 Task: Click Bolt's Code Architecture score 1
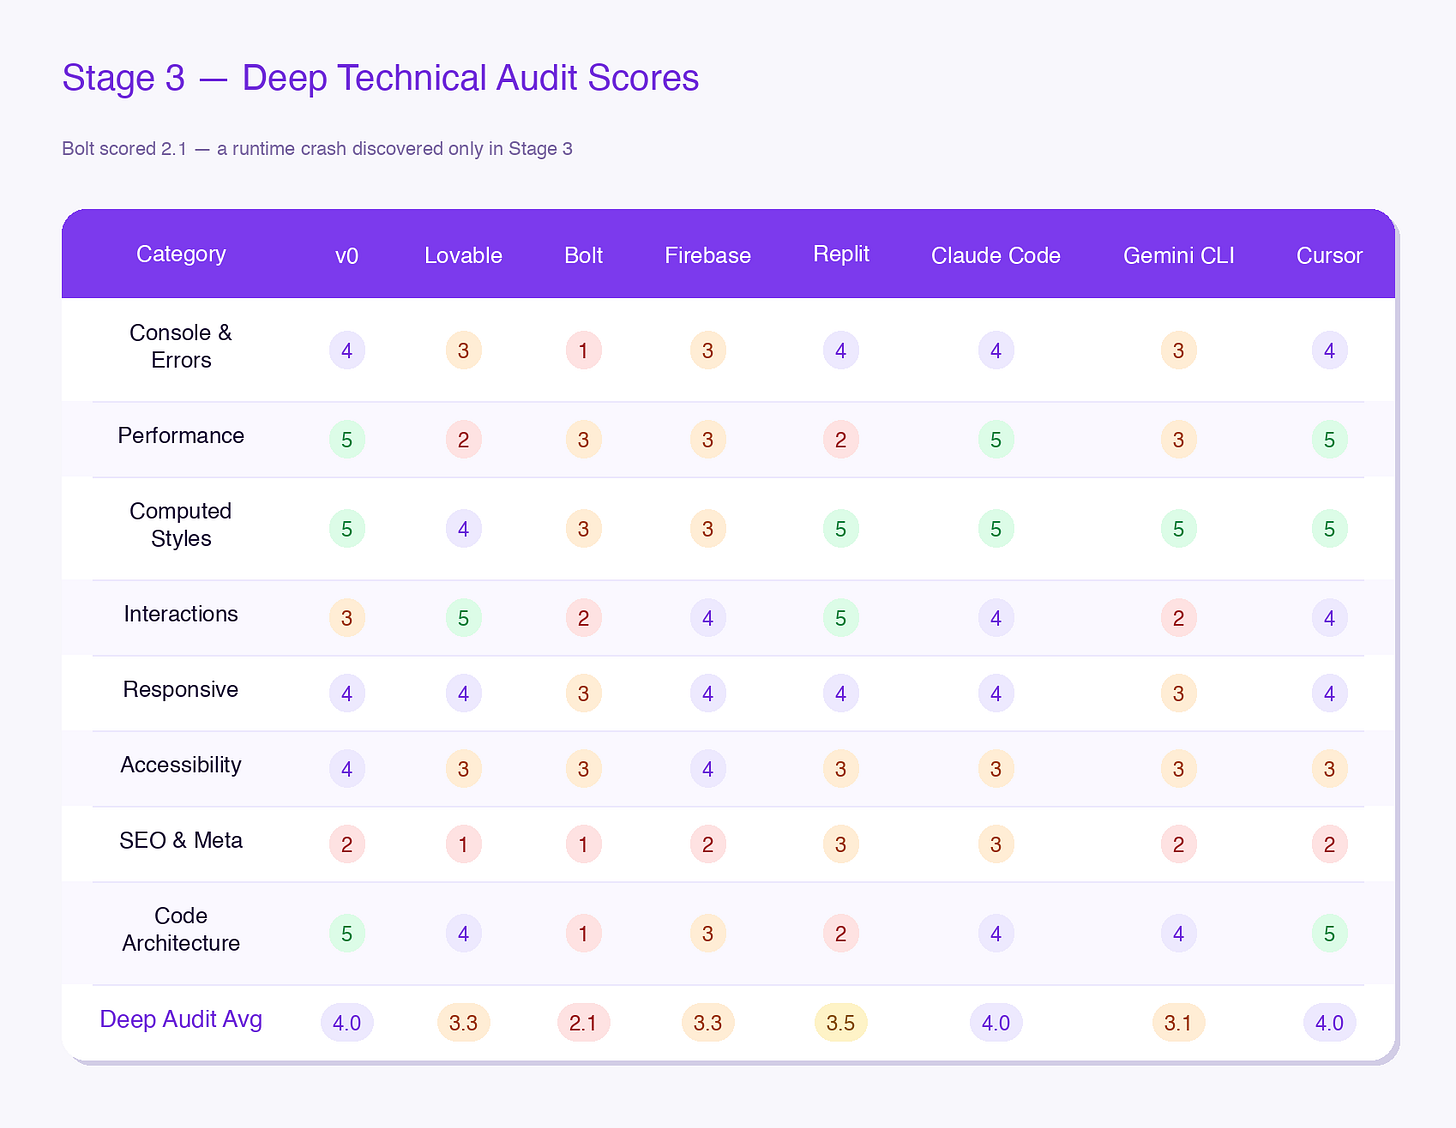point(583,934)
